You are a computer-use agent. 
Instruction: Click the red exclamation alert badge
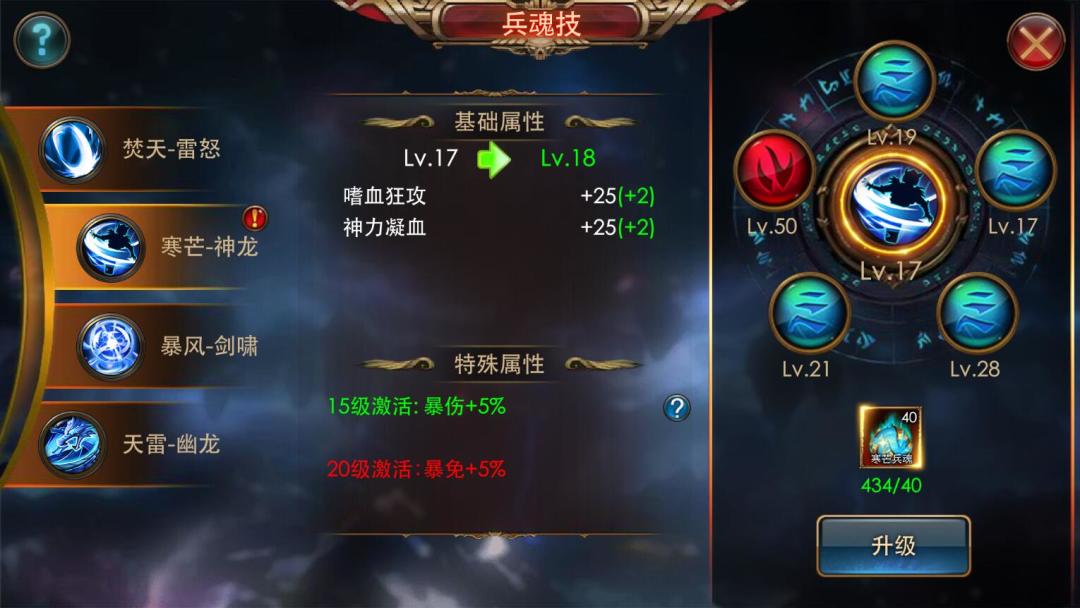click(x=255, y=218)
